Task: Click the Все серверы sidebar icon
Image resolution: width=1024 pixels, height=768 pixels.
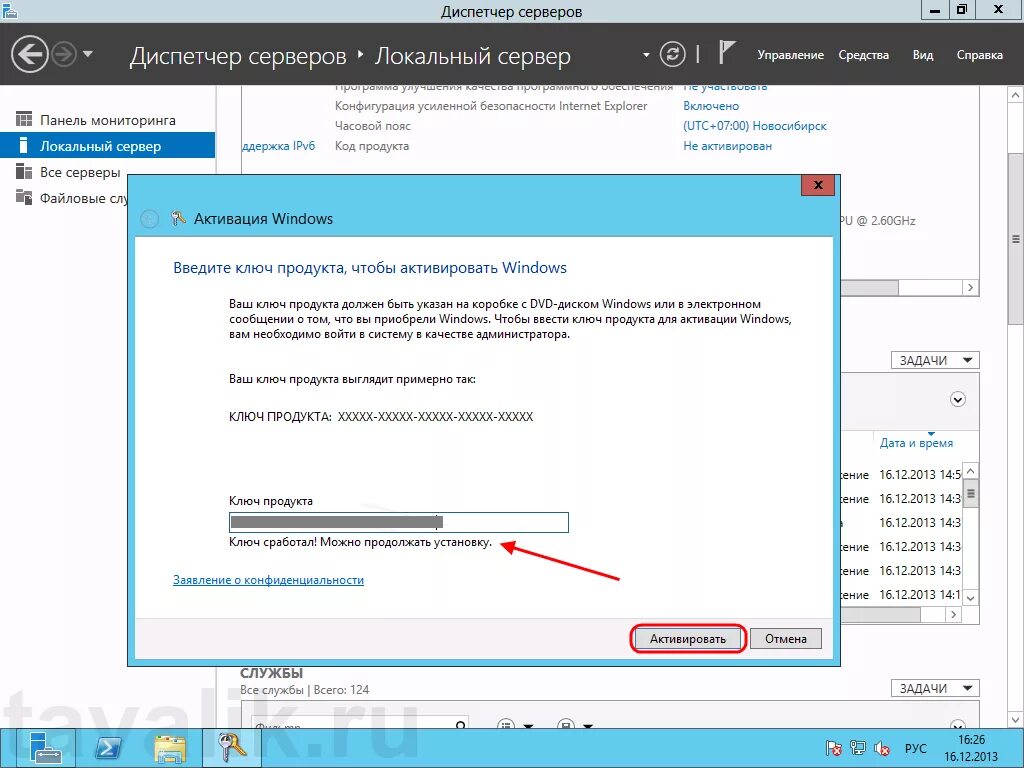Action: click(x=24, y=171)
